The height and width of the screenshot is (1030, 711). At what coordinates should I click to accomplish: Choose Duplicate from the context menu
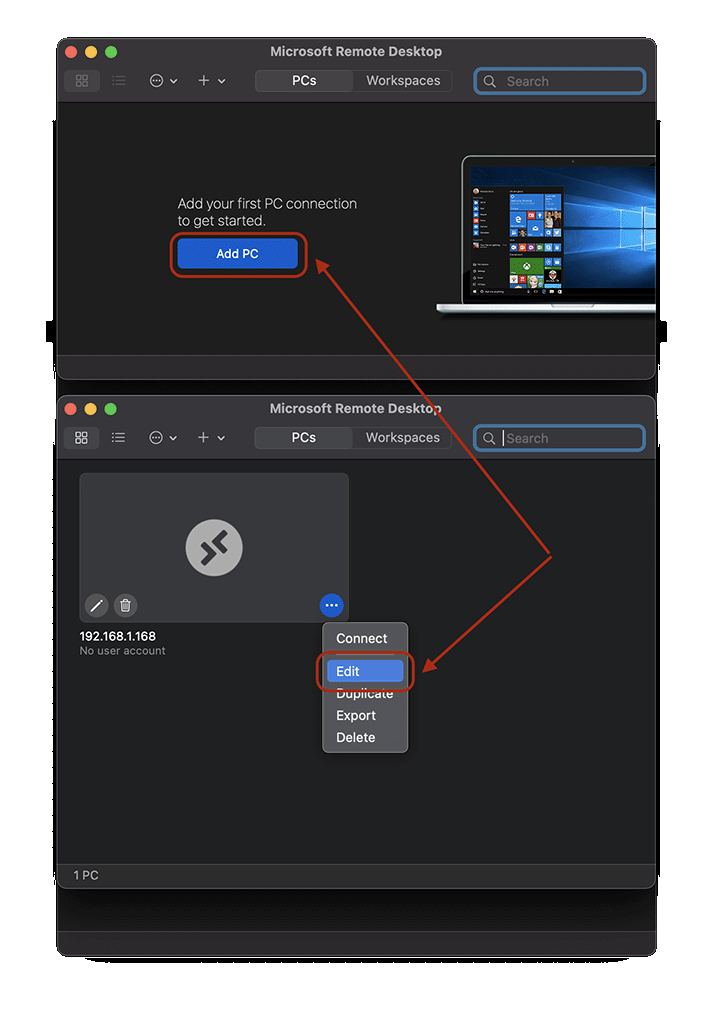click(365, 694)
